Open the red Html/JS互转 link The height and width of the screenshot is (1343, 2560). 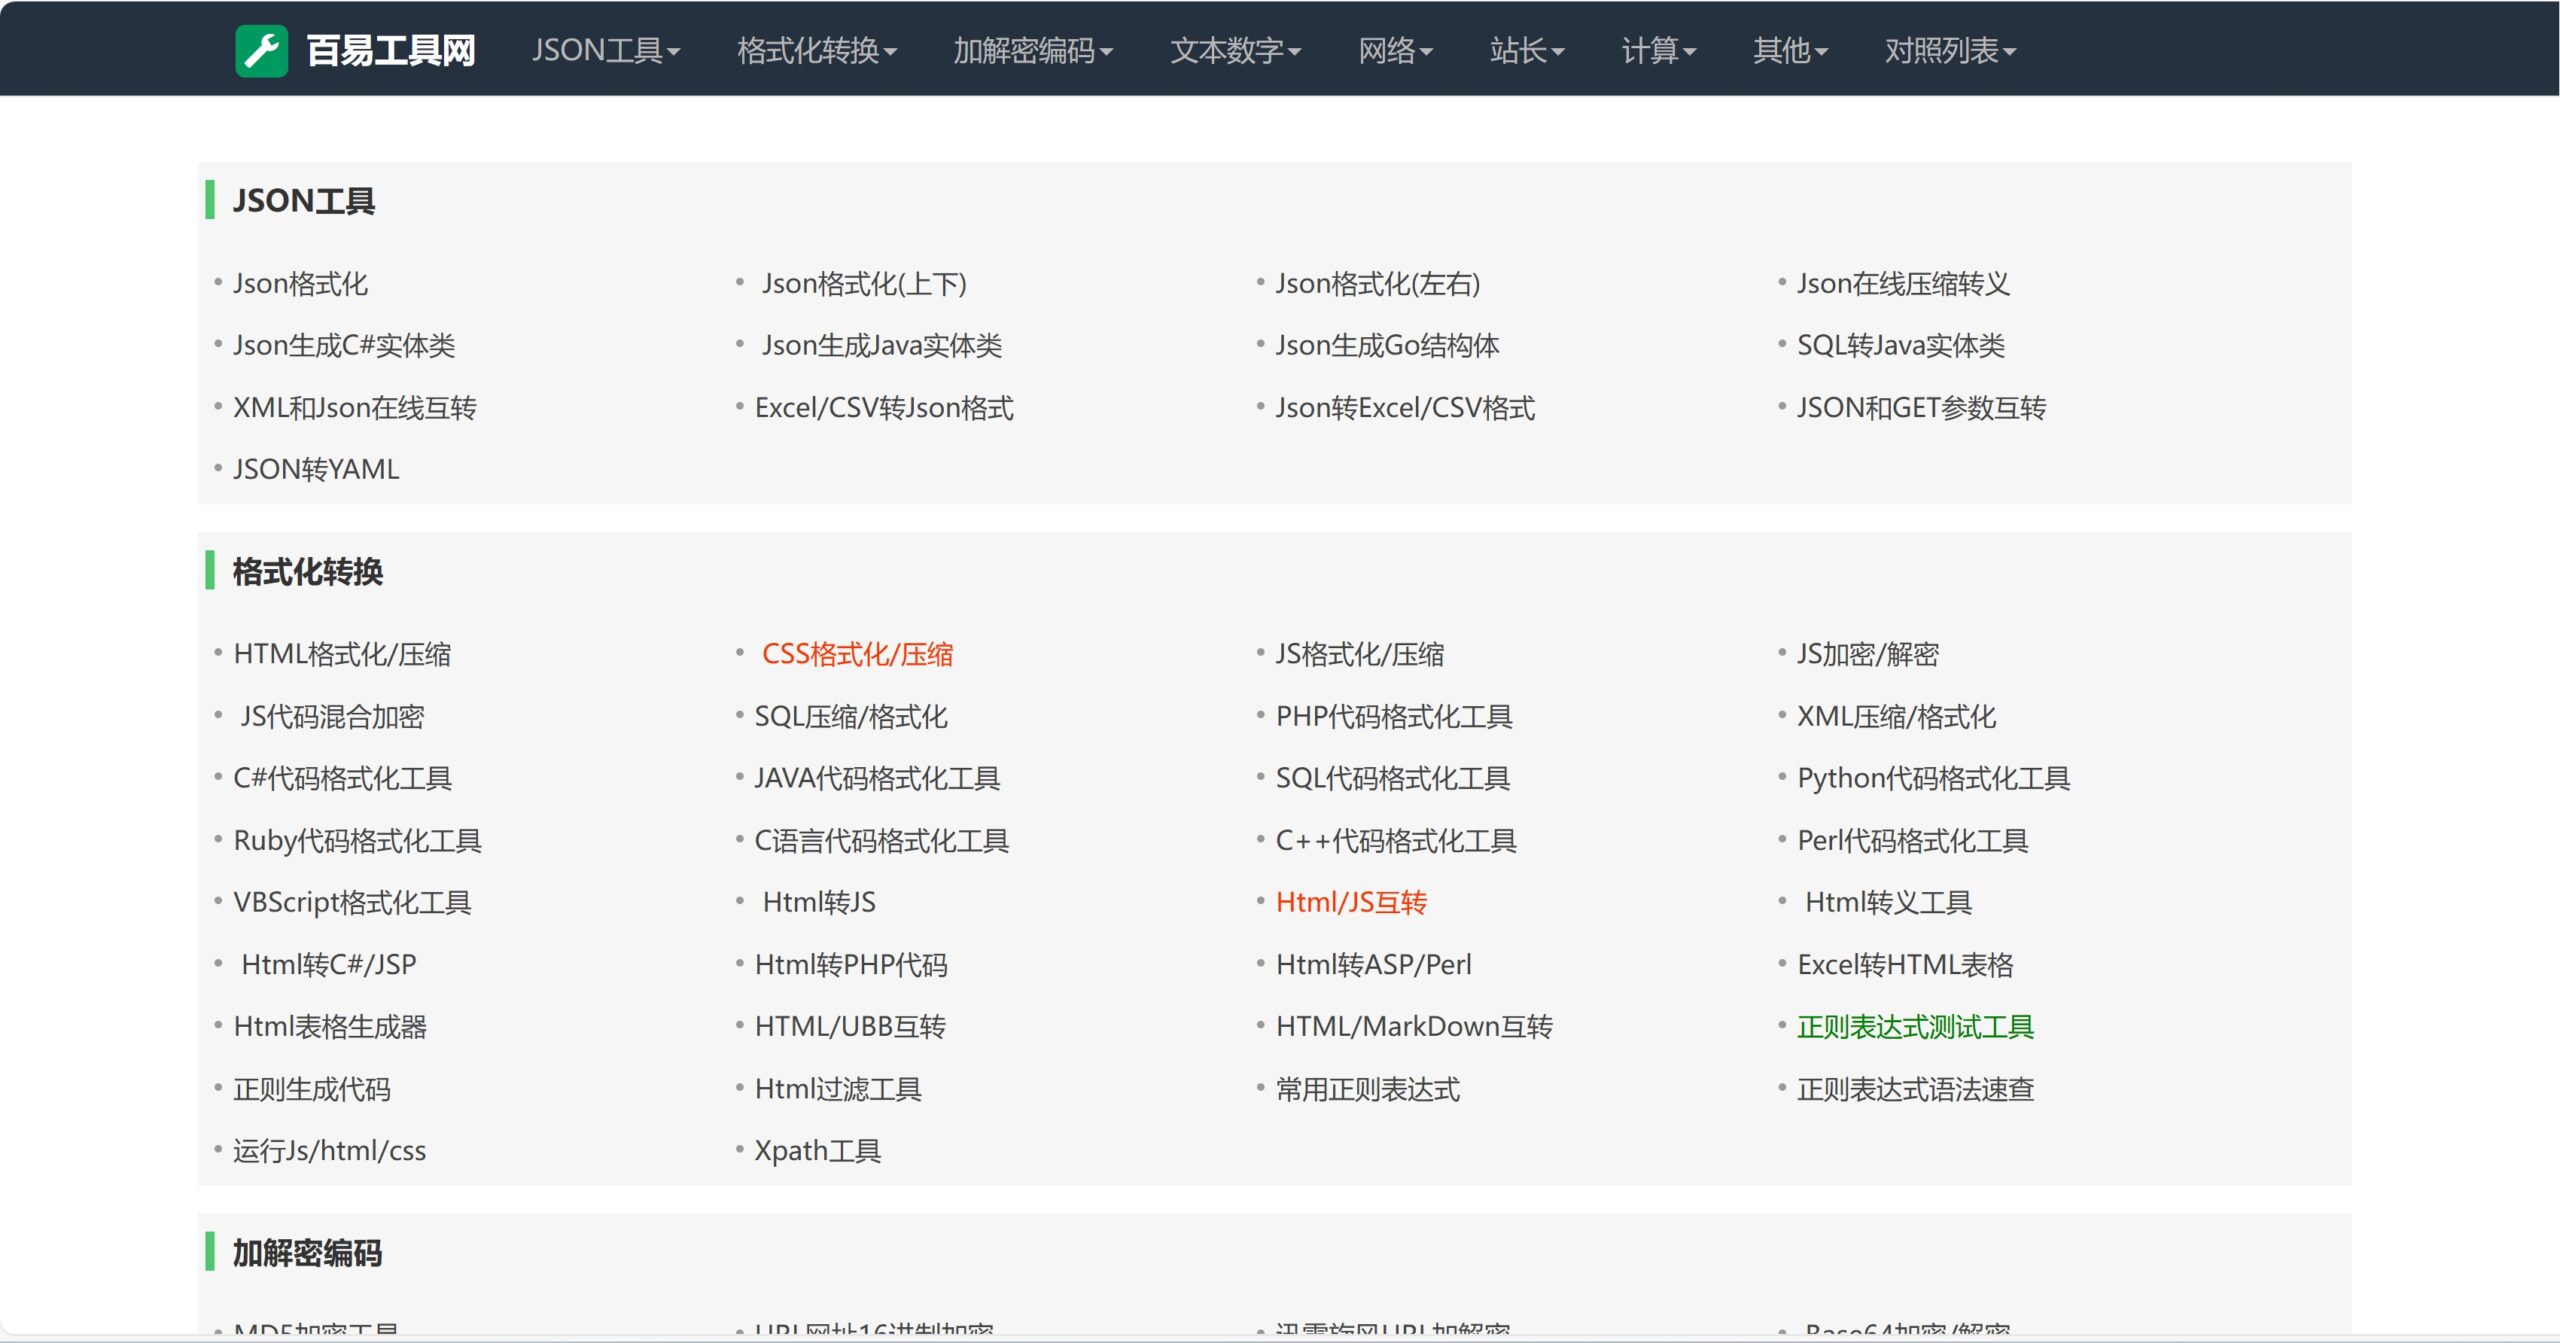coord(1351,903)
